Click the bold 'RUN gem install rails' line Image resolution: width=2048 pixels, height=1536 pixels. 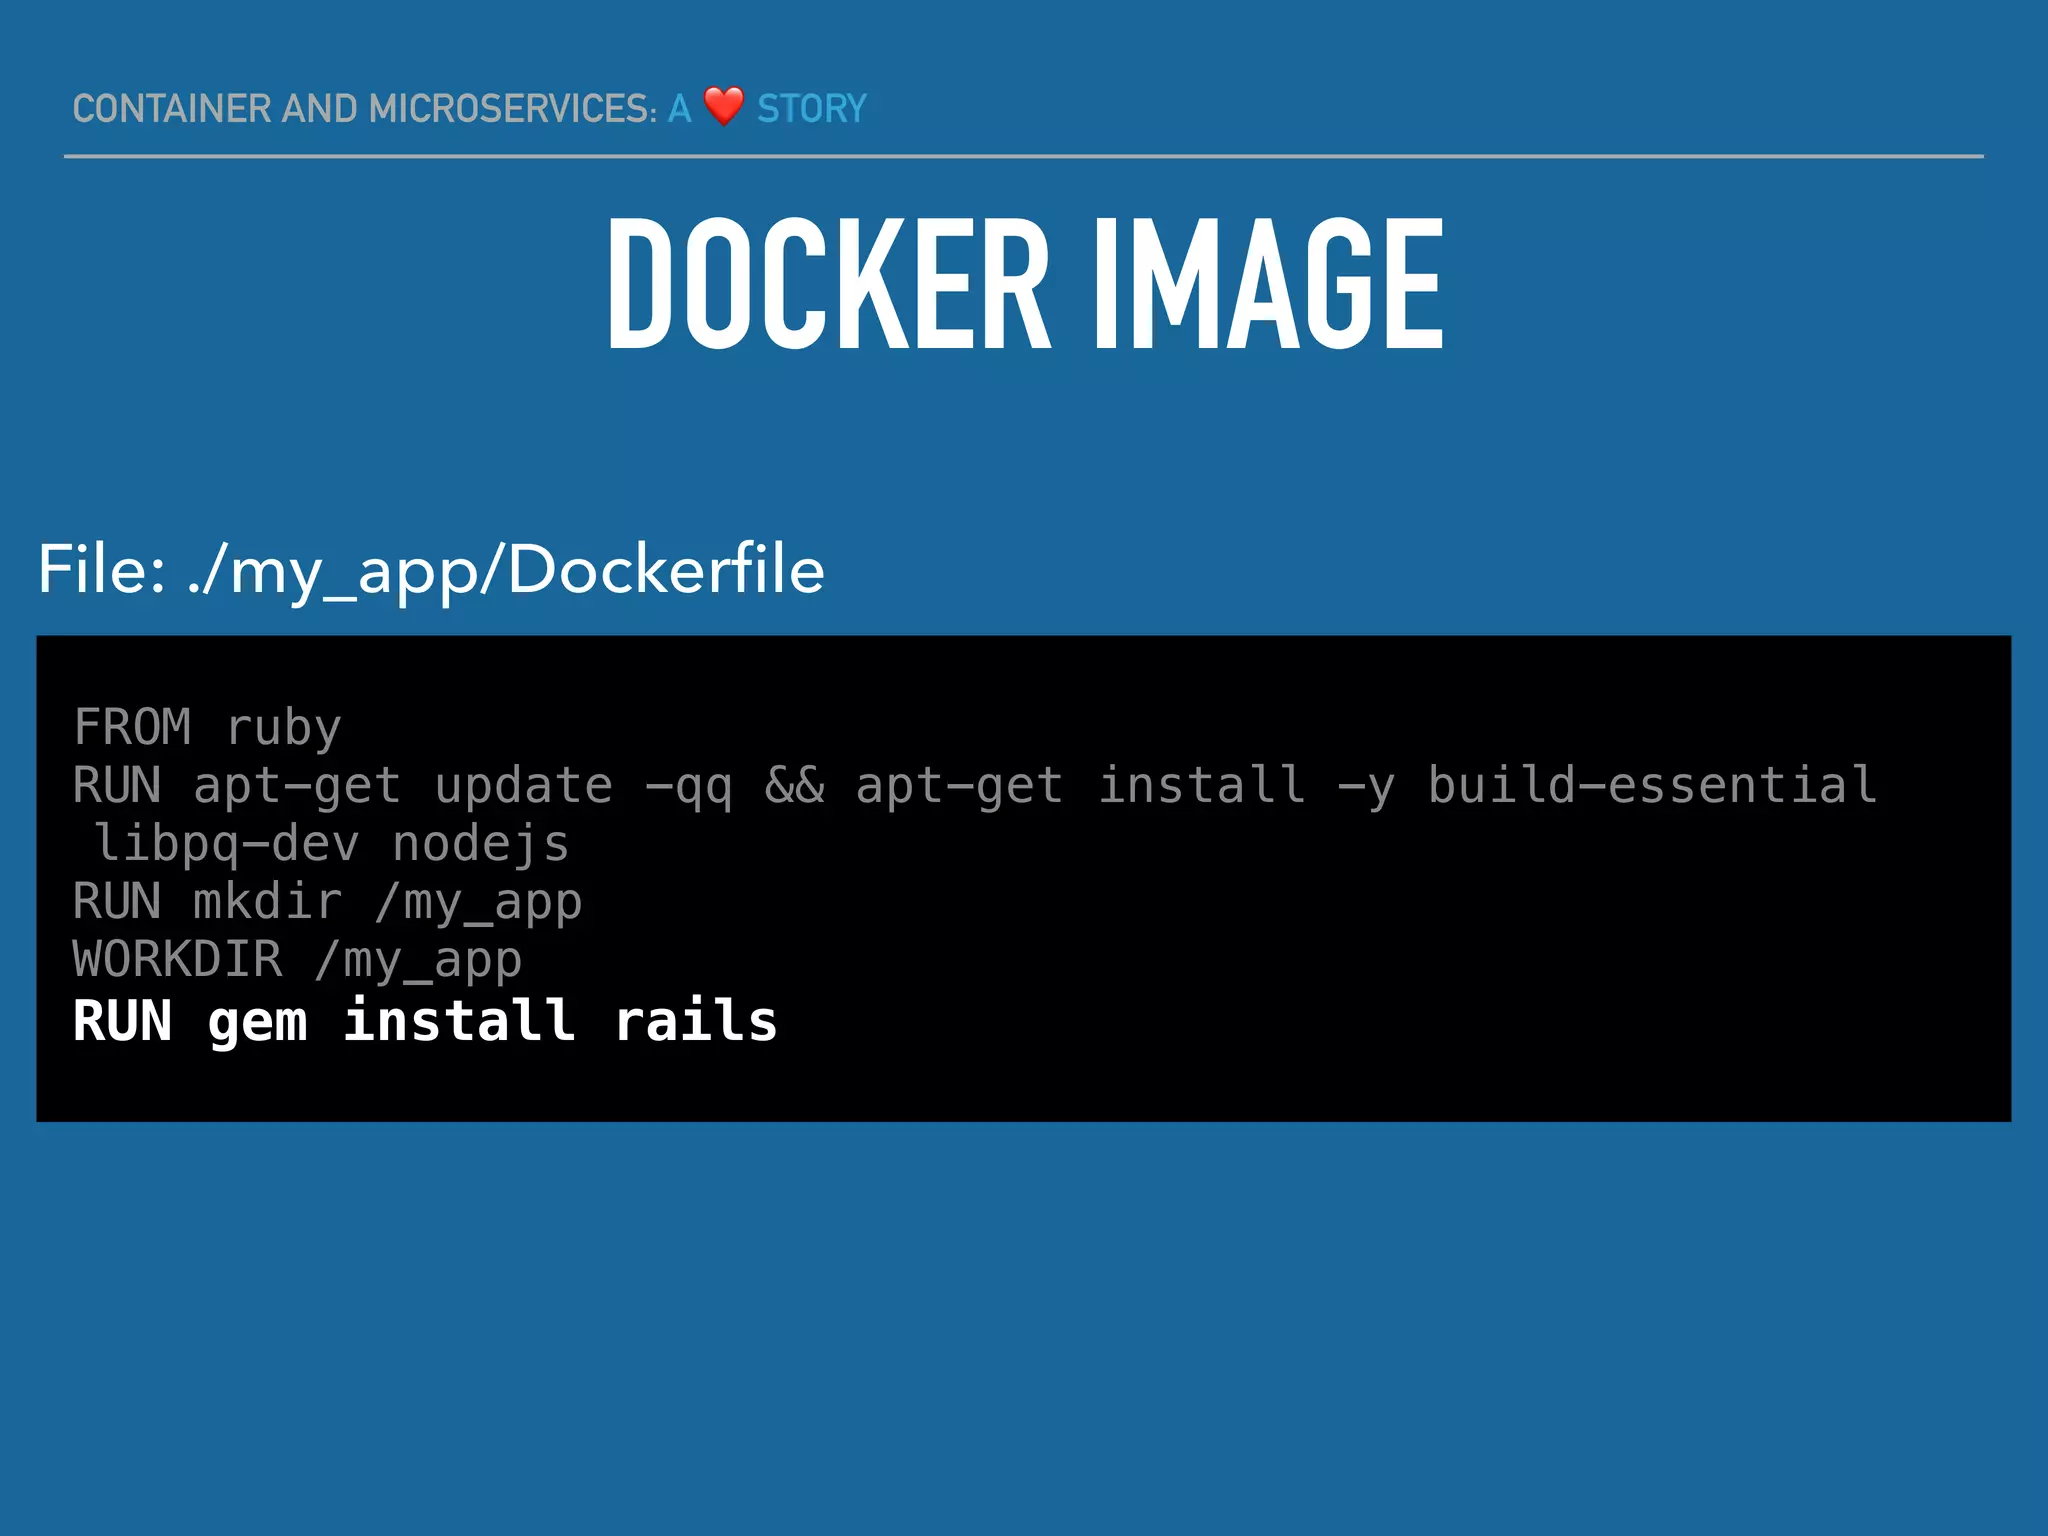(425, 1022)
